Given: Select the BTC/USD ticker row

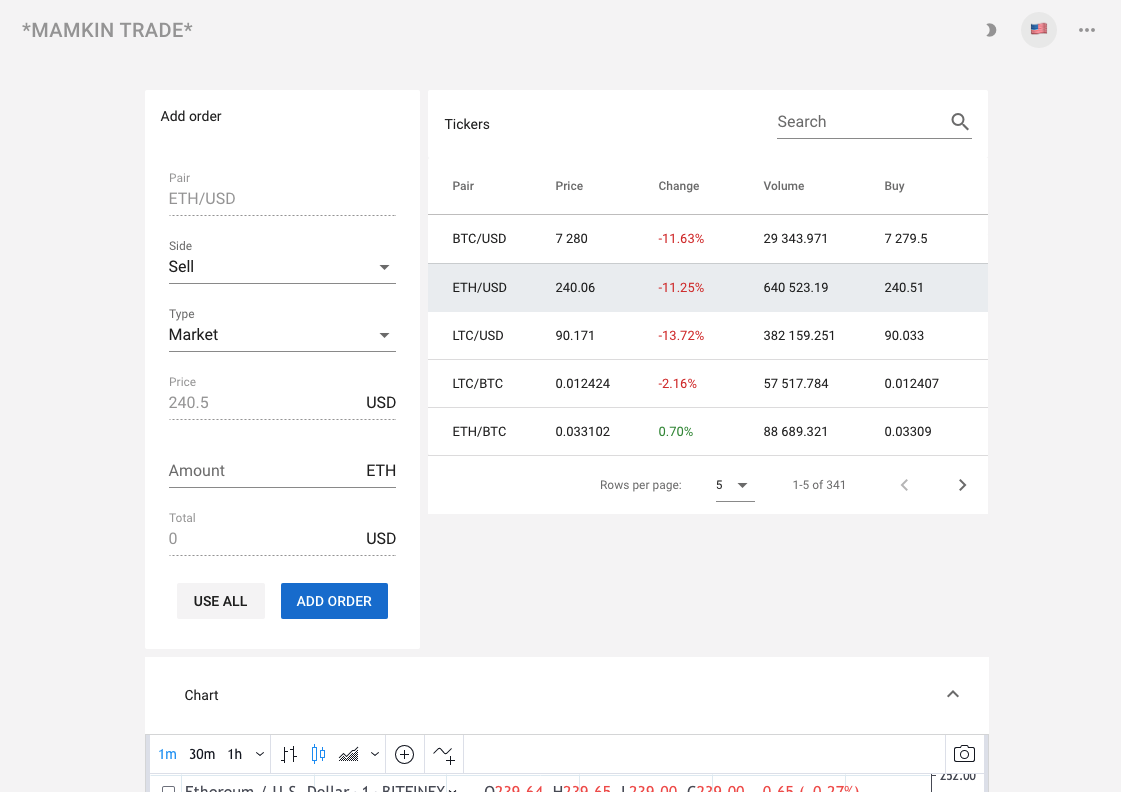Looking at the screenshot, I should [708, 239].
